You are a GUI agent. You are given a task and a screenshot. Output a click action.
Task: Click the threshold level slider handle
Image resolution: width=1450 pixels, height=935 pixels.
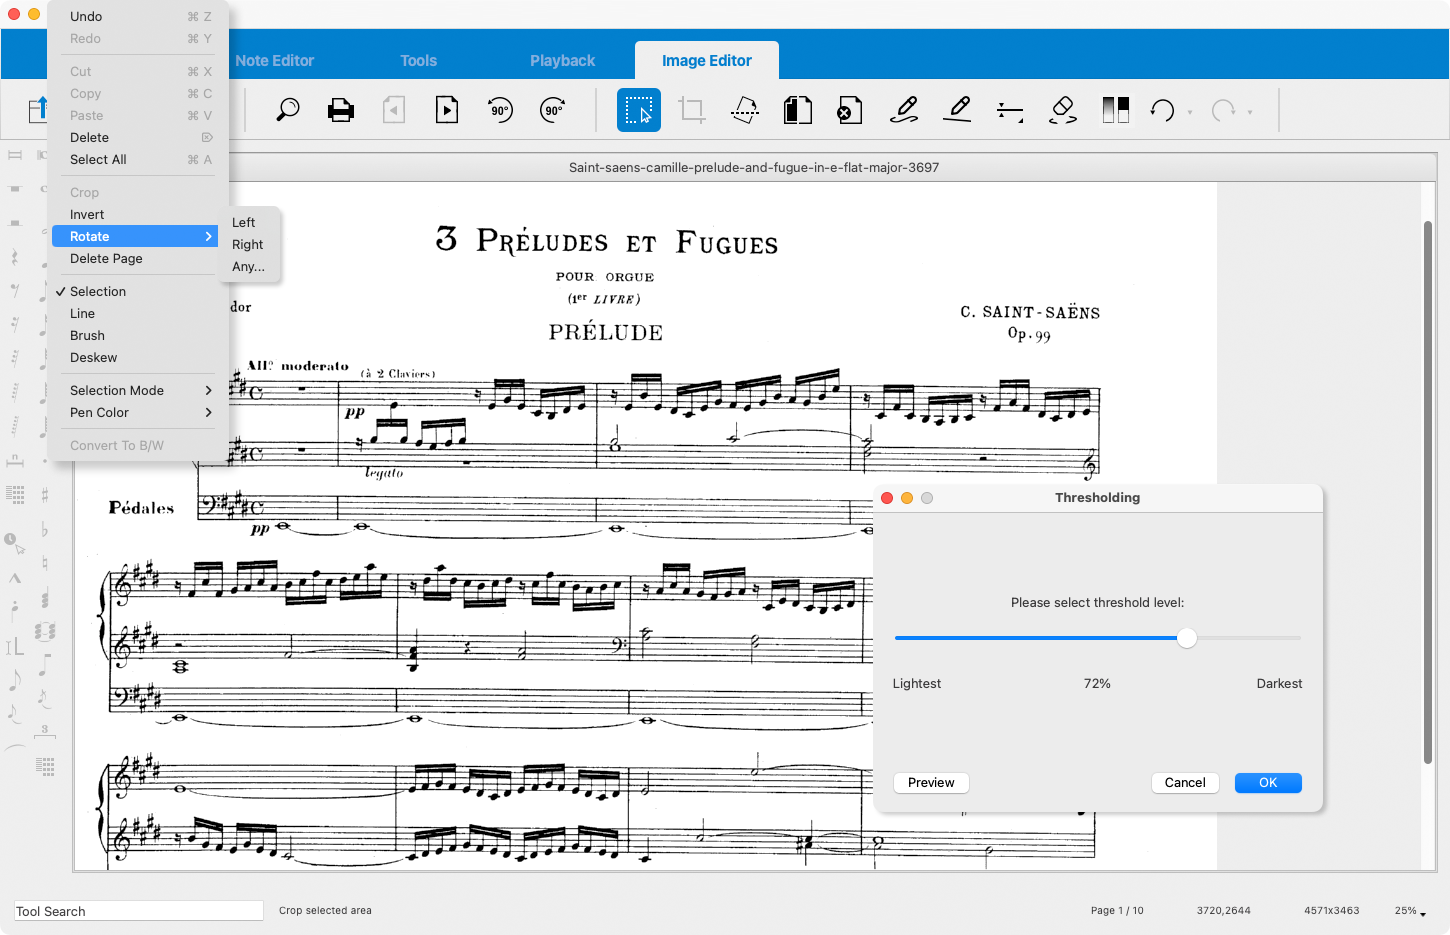[1187, 638]
